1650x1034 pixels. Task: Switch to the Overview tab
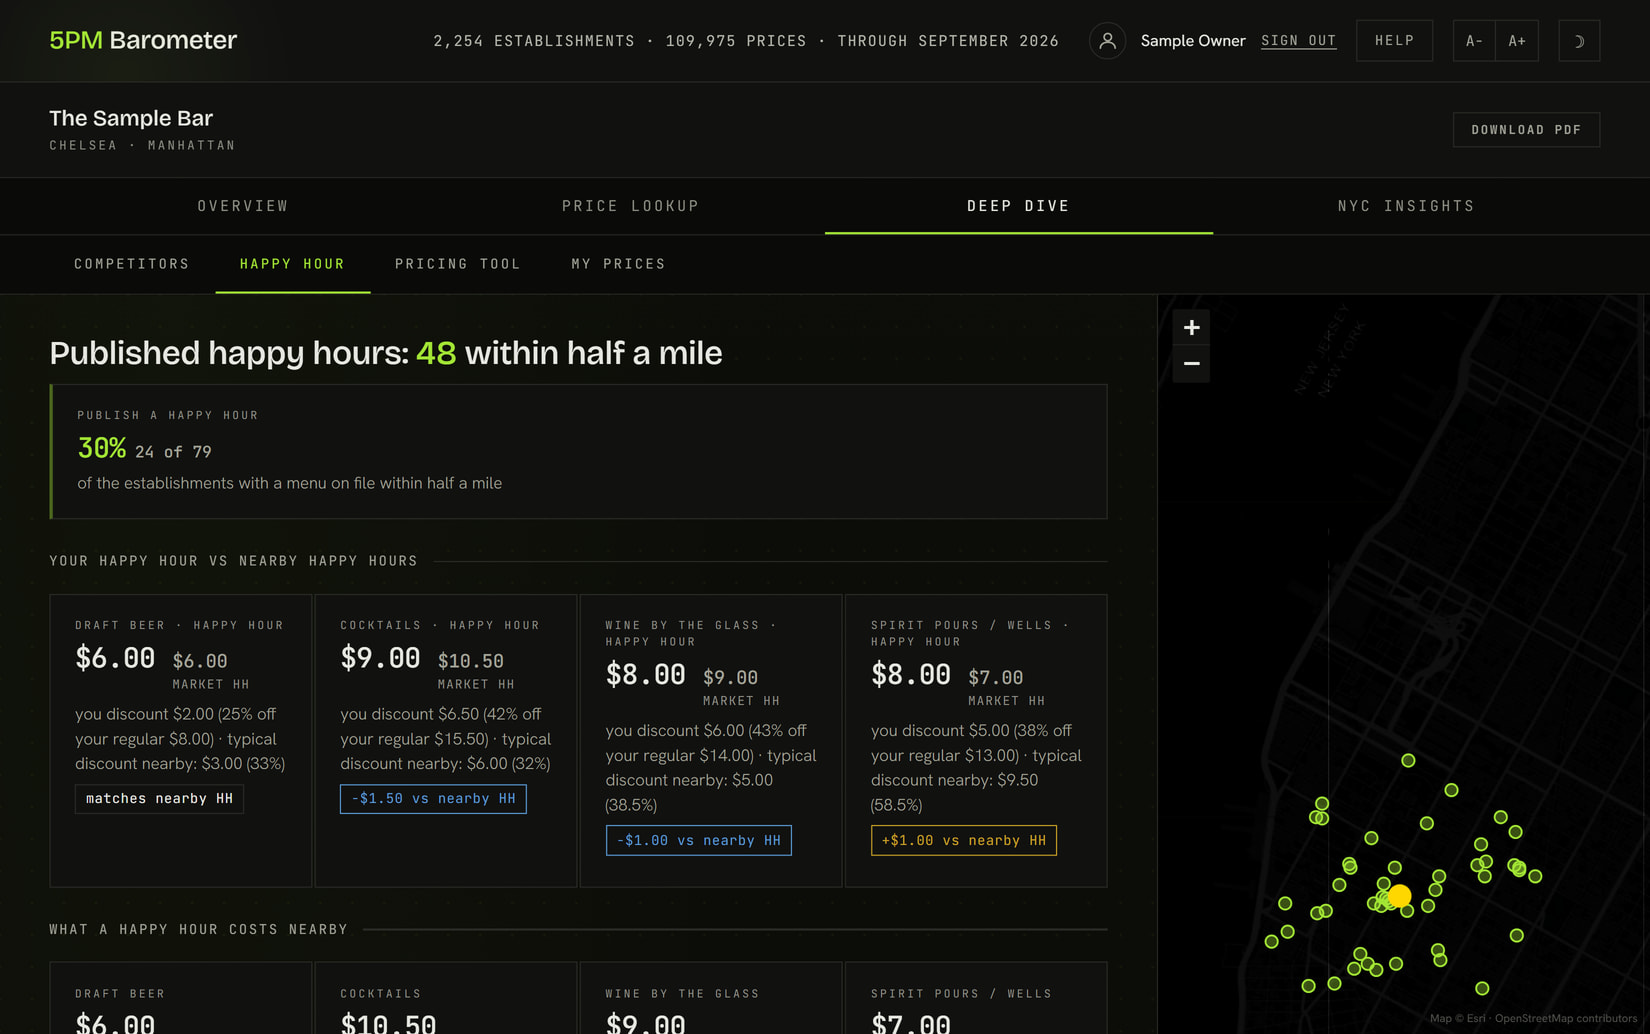pos(243,206)
